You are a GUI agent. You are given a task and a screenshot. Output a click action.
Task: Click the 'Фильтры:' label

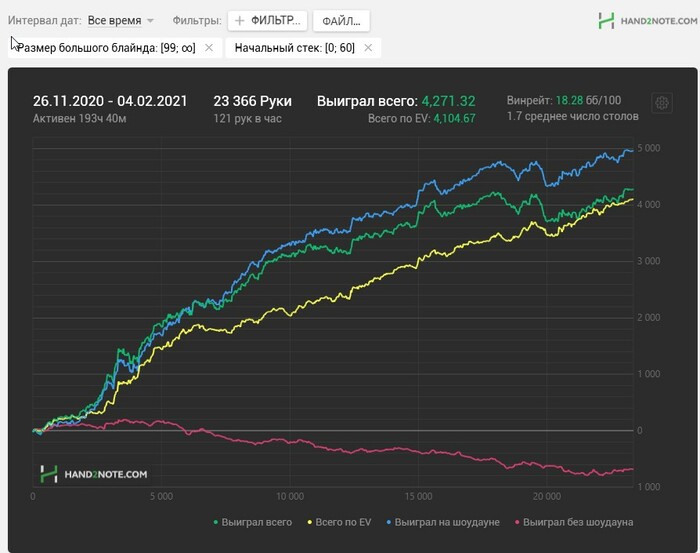pyautogui.click(x=197, y=21)
